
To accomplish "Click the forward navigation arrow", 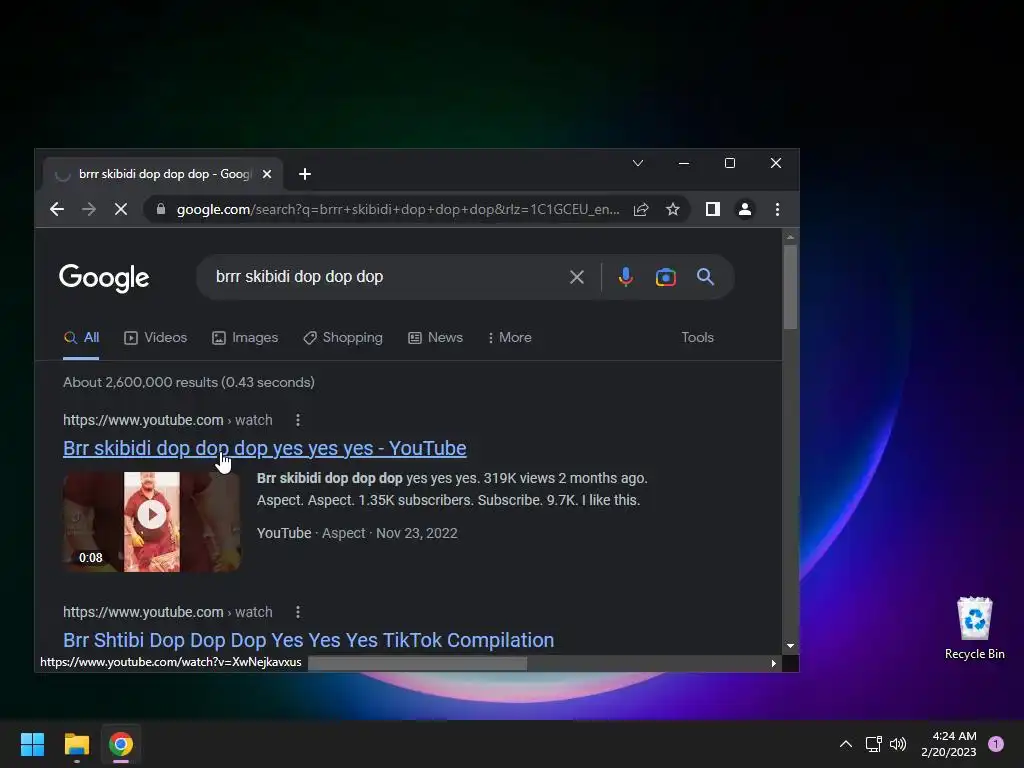I will [89, 209].
